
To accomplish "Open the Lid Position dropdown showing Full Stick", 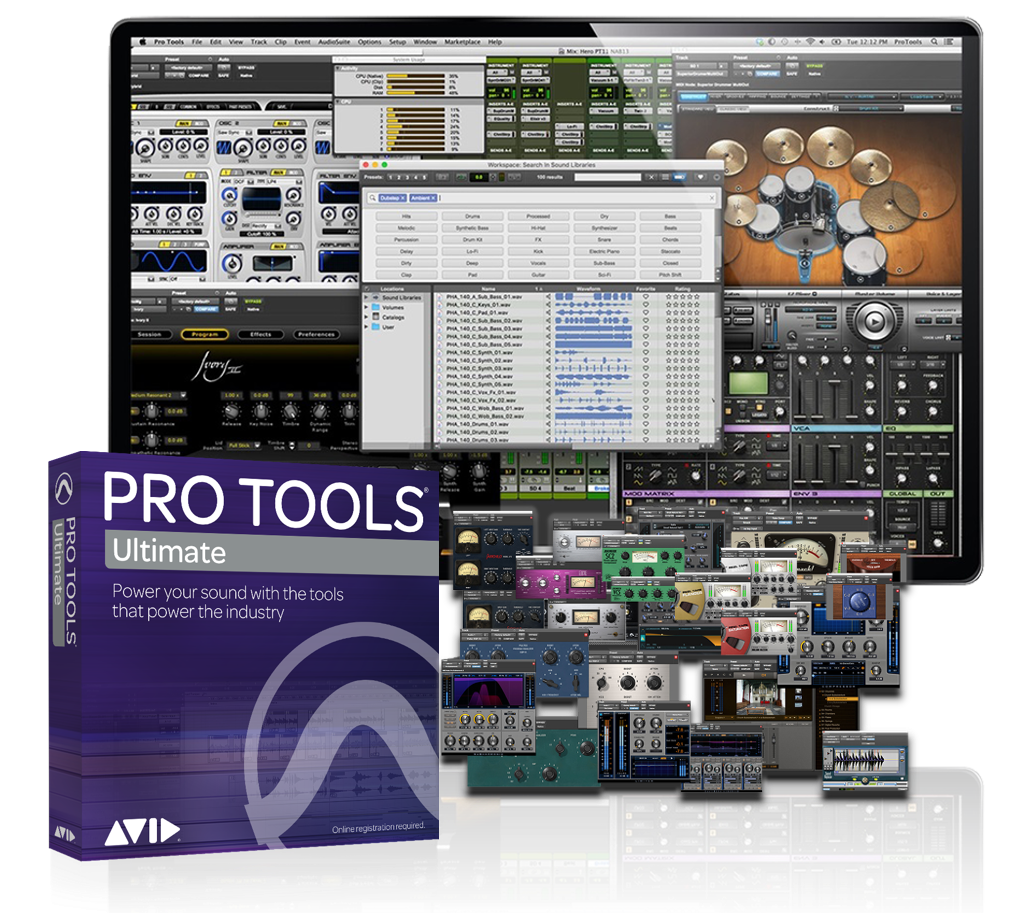I will tap(243, 445).
